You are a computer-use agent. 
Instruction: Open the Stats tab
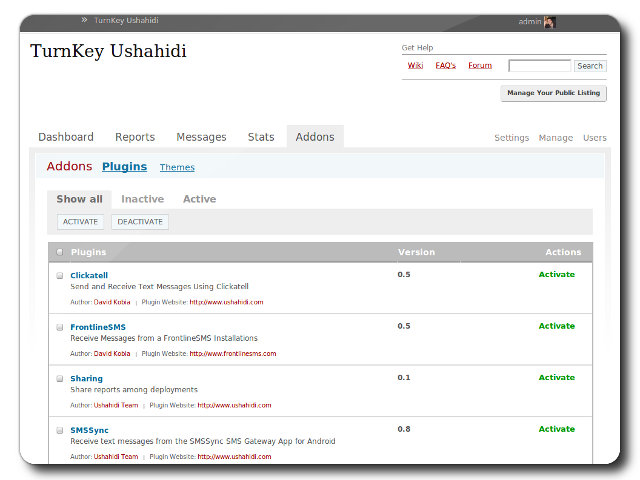(261, 137)
